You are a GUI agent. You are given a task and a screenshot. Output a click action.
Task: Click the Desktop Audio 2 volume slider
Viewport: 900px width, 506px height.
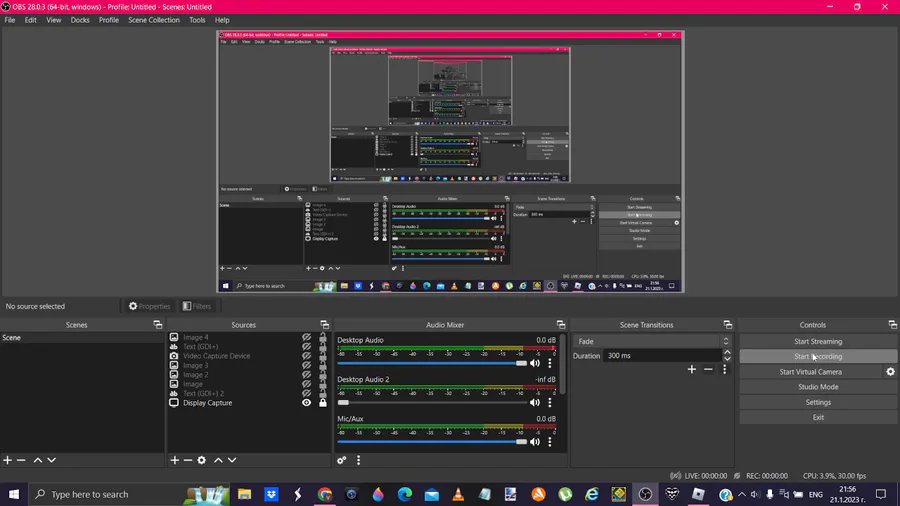click(432, 403)
